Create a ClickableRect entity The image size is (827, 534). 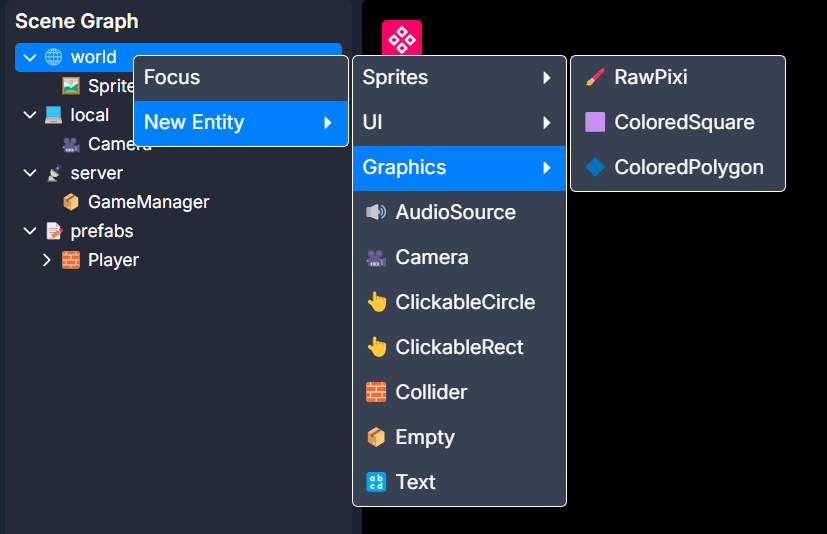pos(459,347)
